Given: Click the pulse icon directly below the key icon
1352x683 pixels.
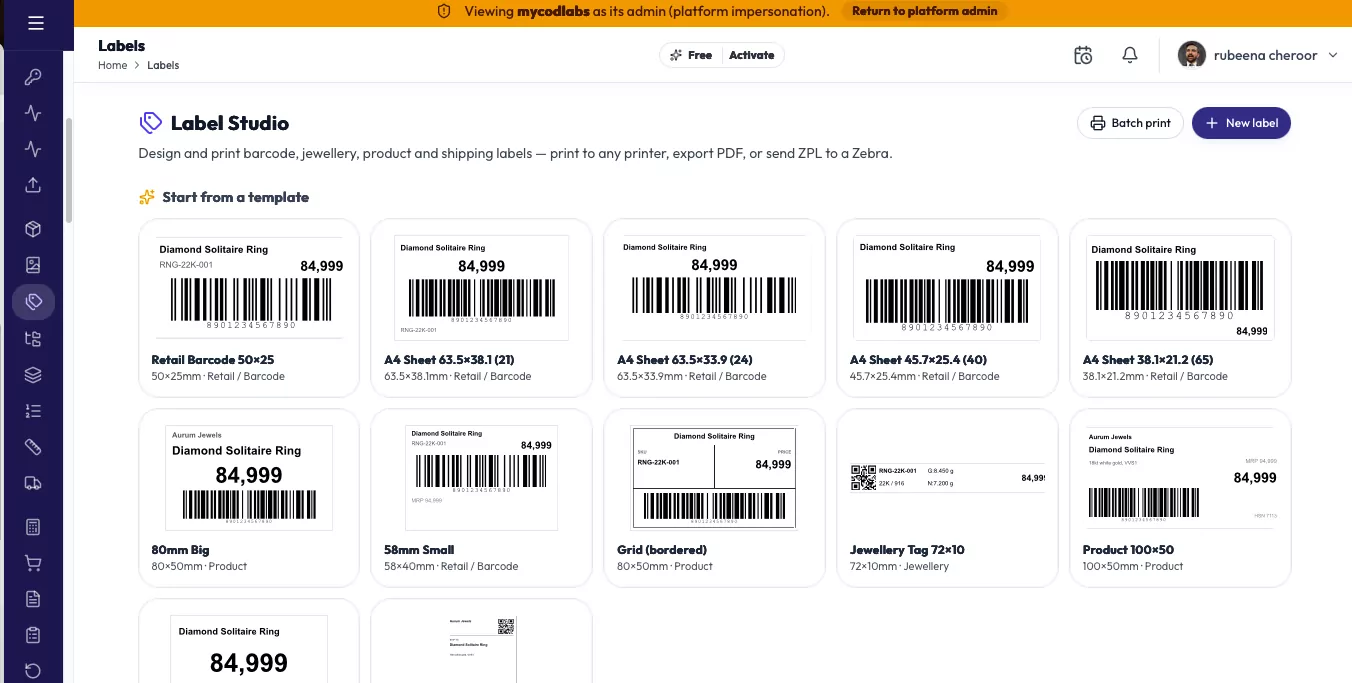Looking at the screenshot, I should pyautogui.click(x=33, y=113).
